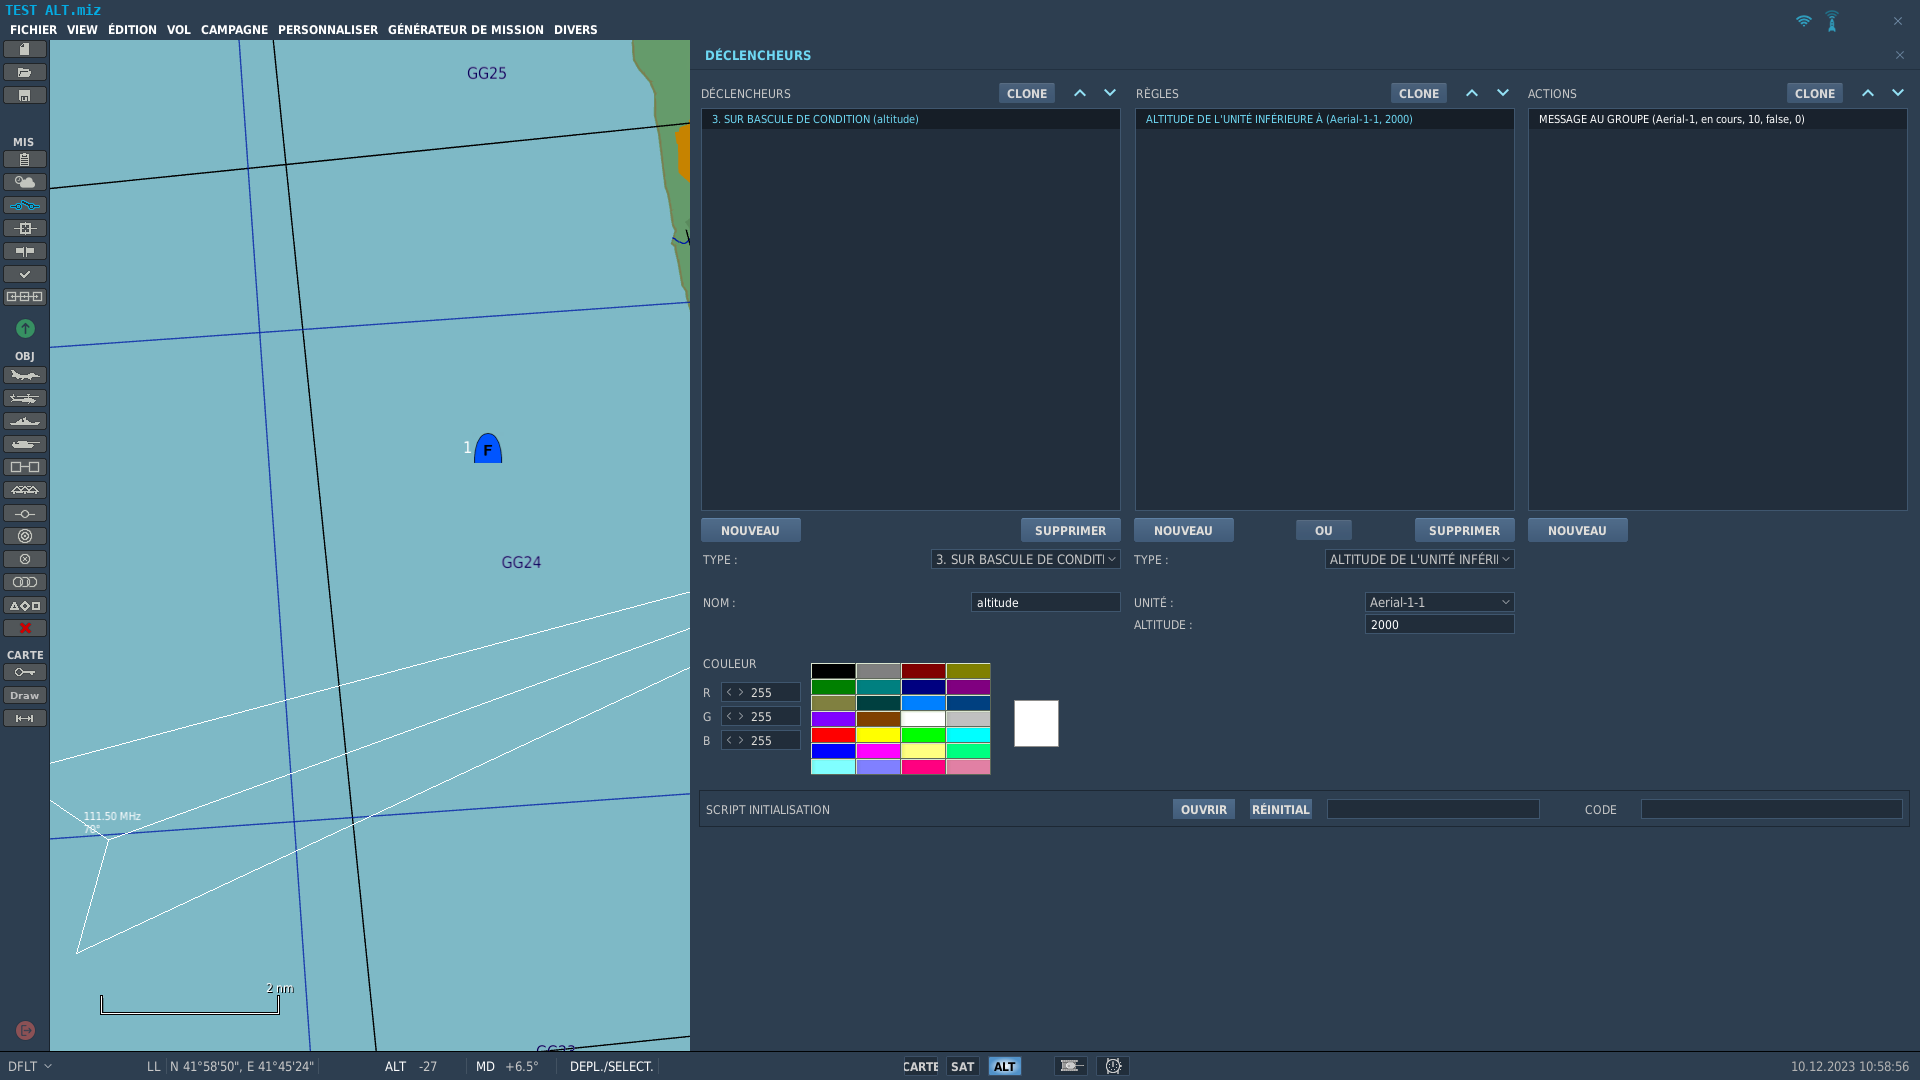Select the ruler distance measurement tool

click(25, 718)
